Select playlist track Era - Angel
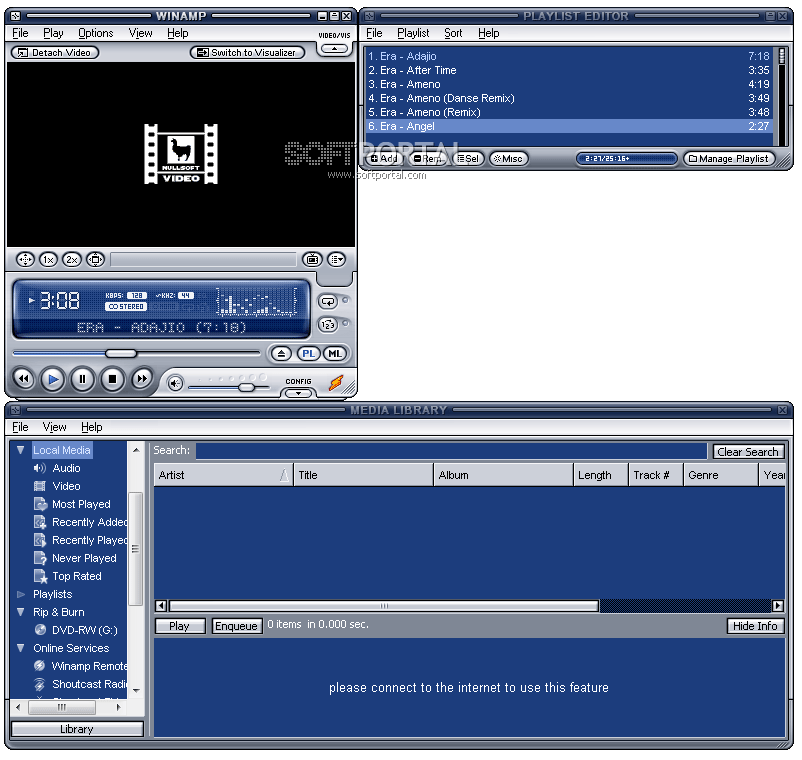The height and width of the screenshot is (760, 802). coord(568,126)
